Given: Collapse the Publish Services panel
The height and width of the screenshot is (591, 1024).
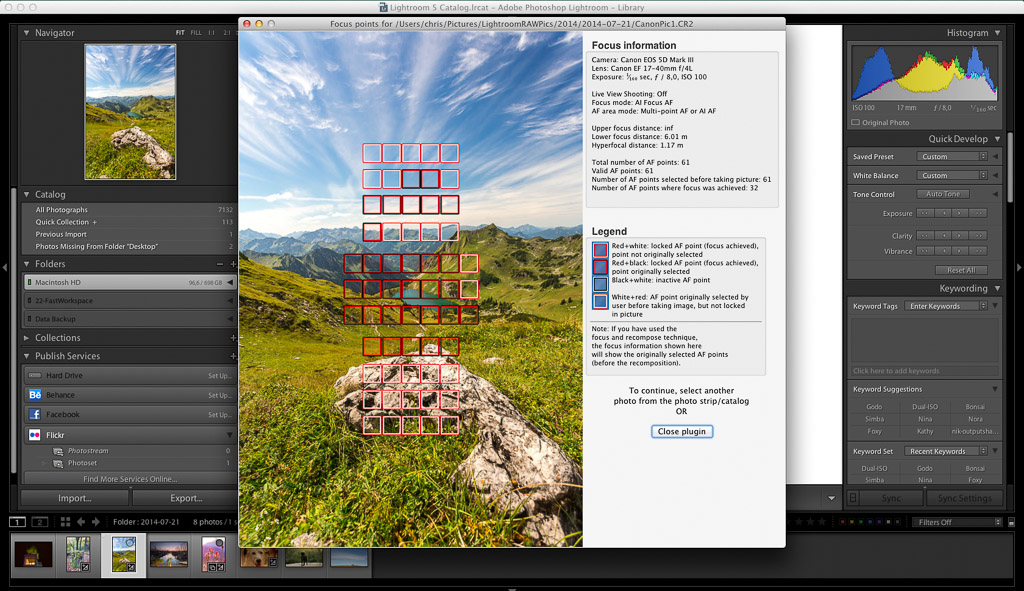Looking at the screenshot, I should point(27,356).
